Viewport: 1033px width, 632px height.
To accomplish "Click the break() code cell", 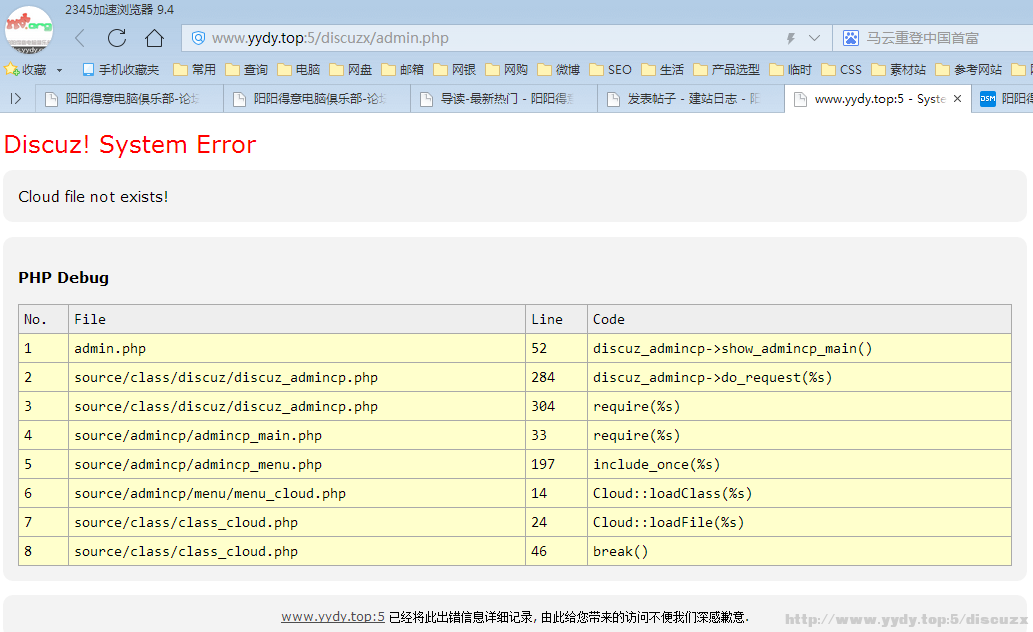I will point(799,551).
